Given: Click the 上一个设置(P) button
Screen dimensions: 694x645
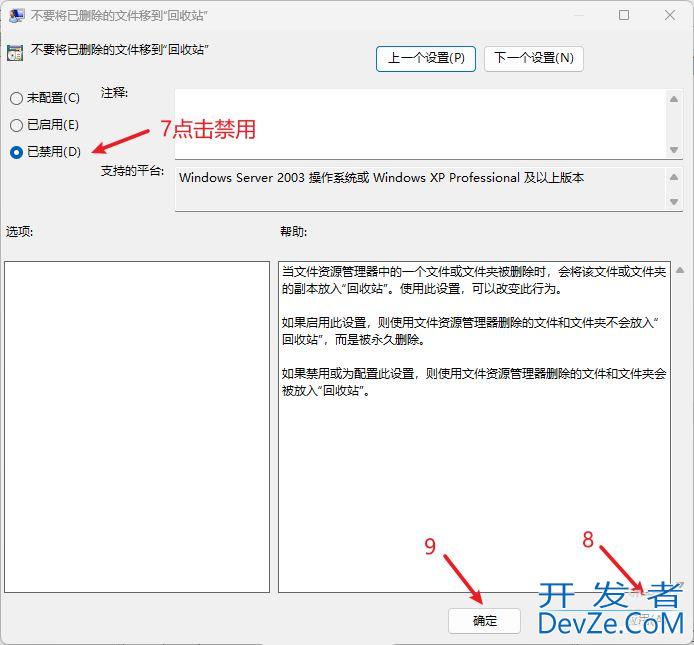Looking at the screenshot, I should tap(426, 58).
